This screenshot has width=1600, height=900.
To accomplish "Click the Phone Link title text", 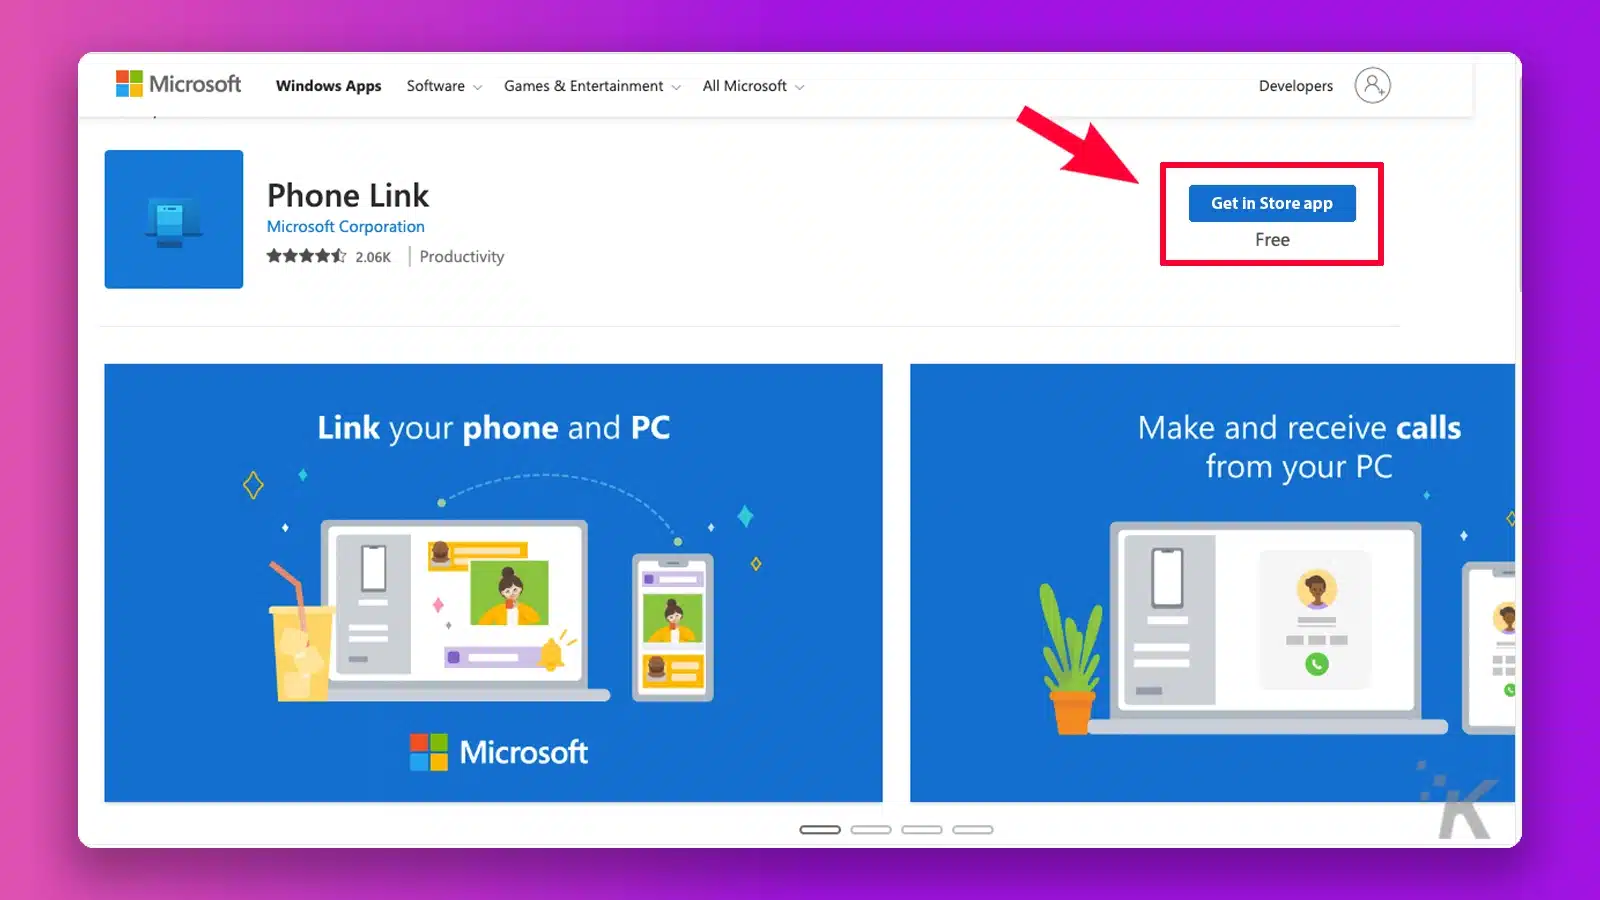I will [348, 195].
